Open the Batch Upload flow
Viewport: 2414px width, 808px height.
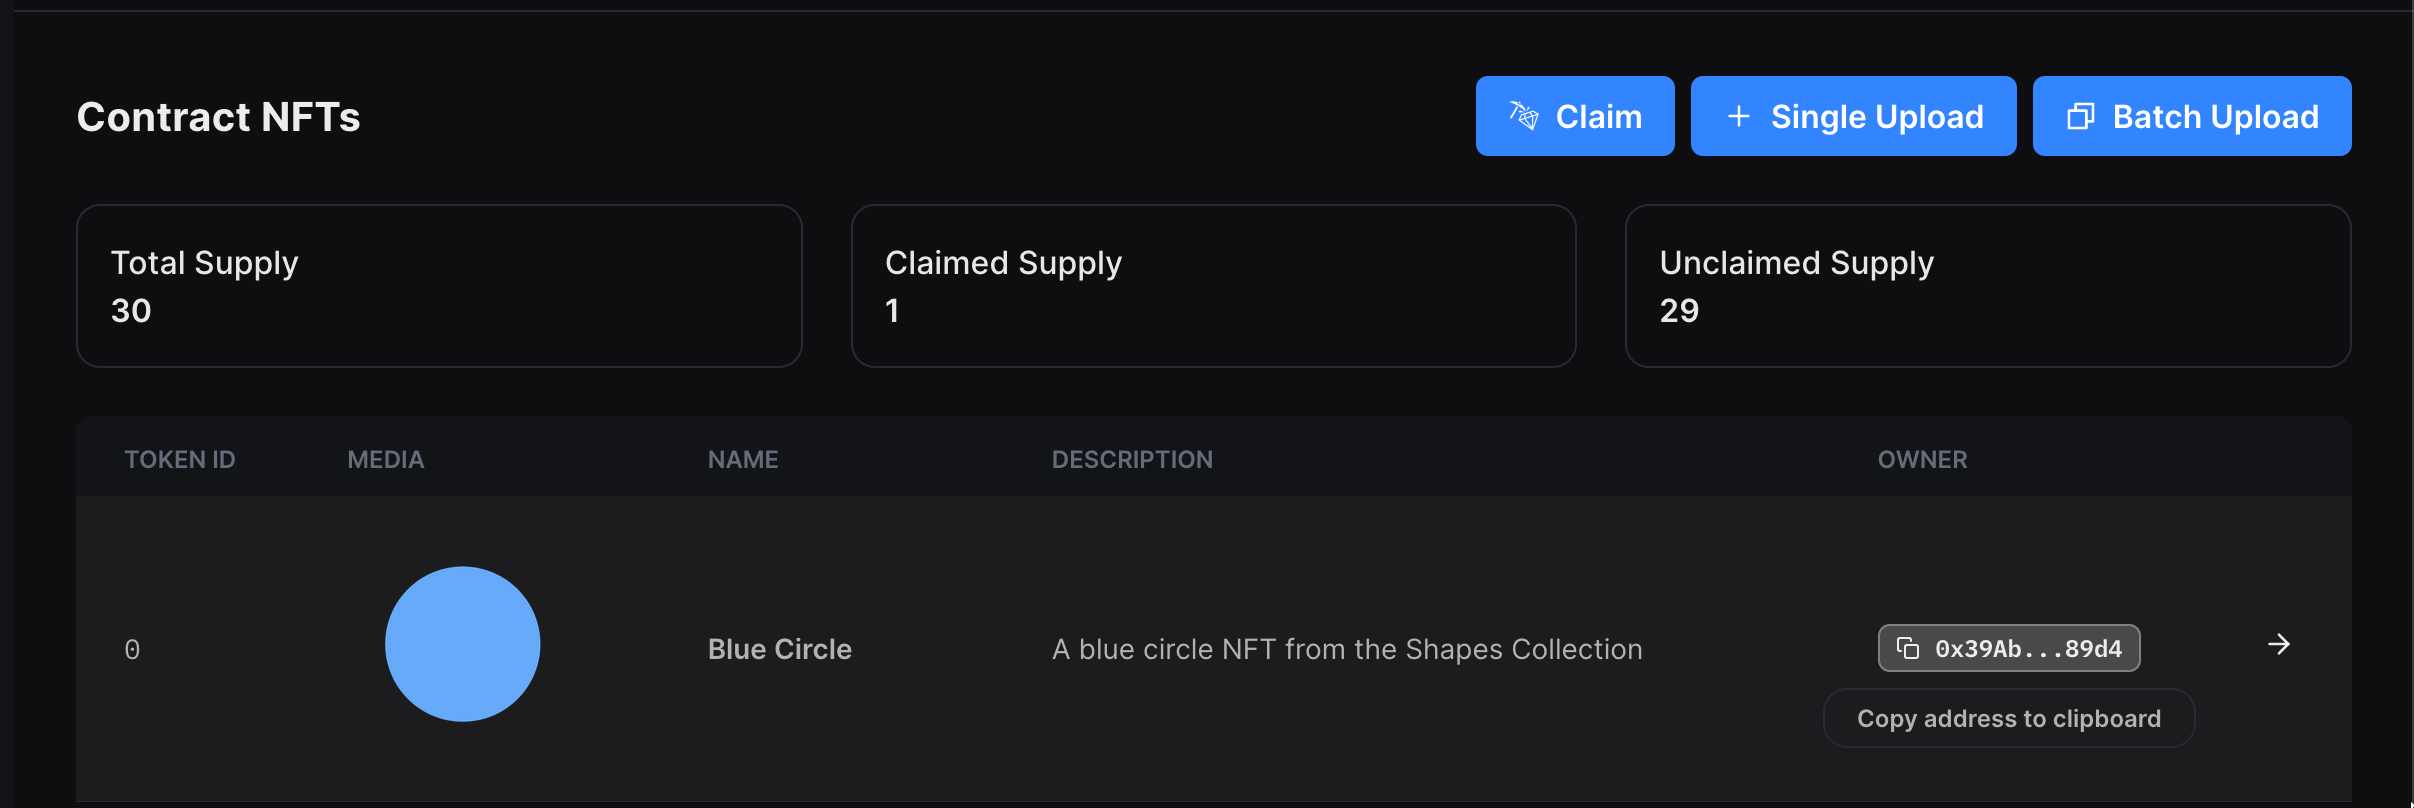tap(2192, 116)
